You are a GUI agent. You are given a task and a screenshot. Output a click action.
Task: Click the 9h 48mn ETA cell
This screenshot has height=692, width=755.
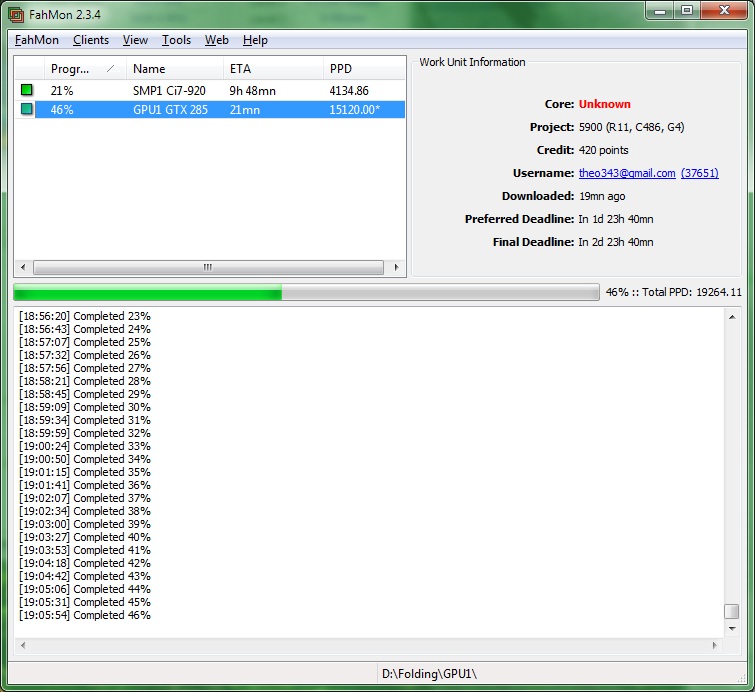coord(252,91)
